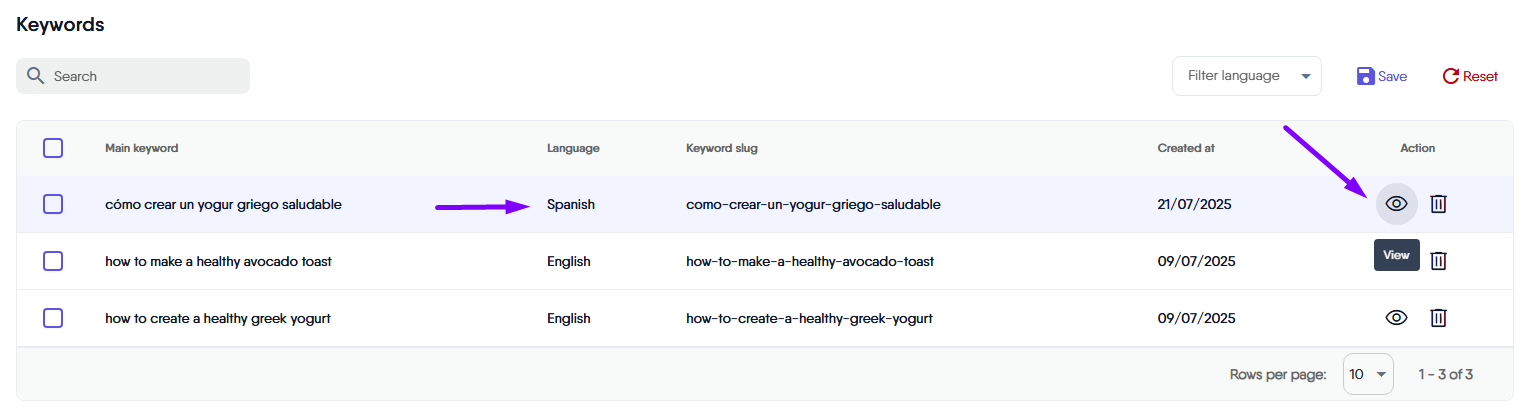Image resolution: width=1527 pixels, height=416 pixels.
Task: Open the Filter language dropdown
Action: (1246, 76)
